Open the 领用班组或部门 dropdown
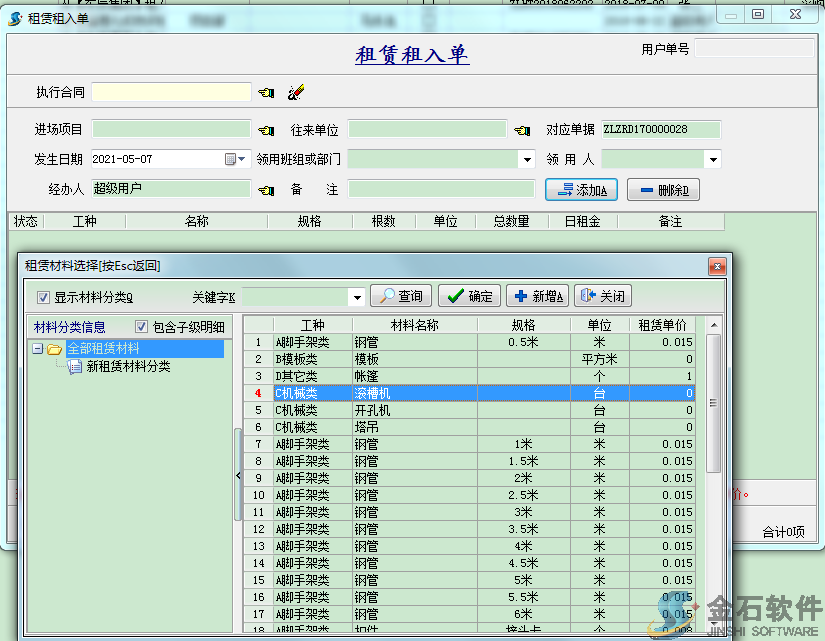This screenshot has width=825, height=641. click(527, 159)
